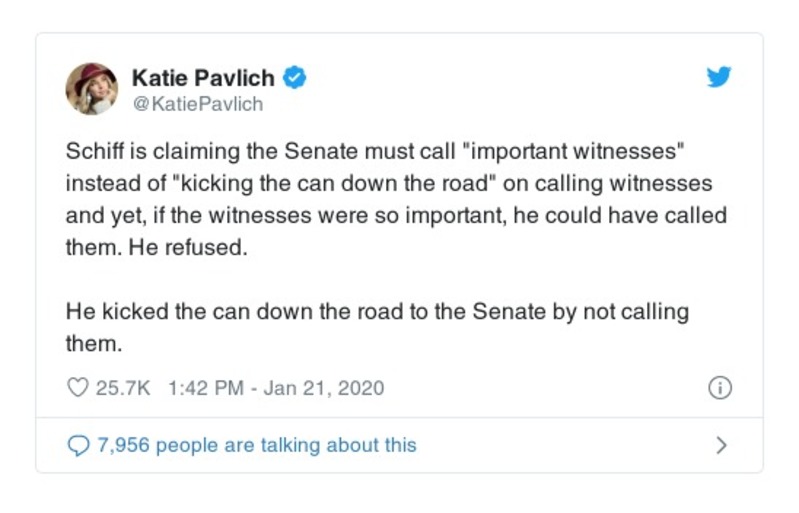This screenshot has width=799, height=513.
Task: Click the Twitter bird logo
Action: point(718,78)
